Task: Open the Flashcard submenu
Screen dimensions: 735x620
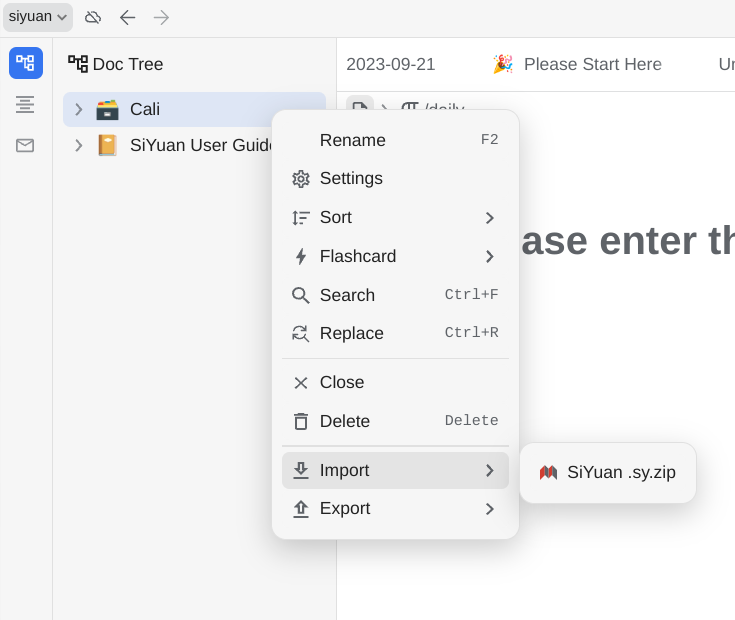Action: tap(395, 256)
